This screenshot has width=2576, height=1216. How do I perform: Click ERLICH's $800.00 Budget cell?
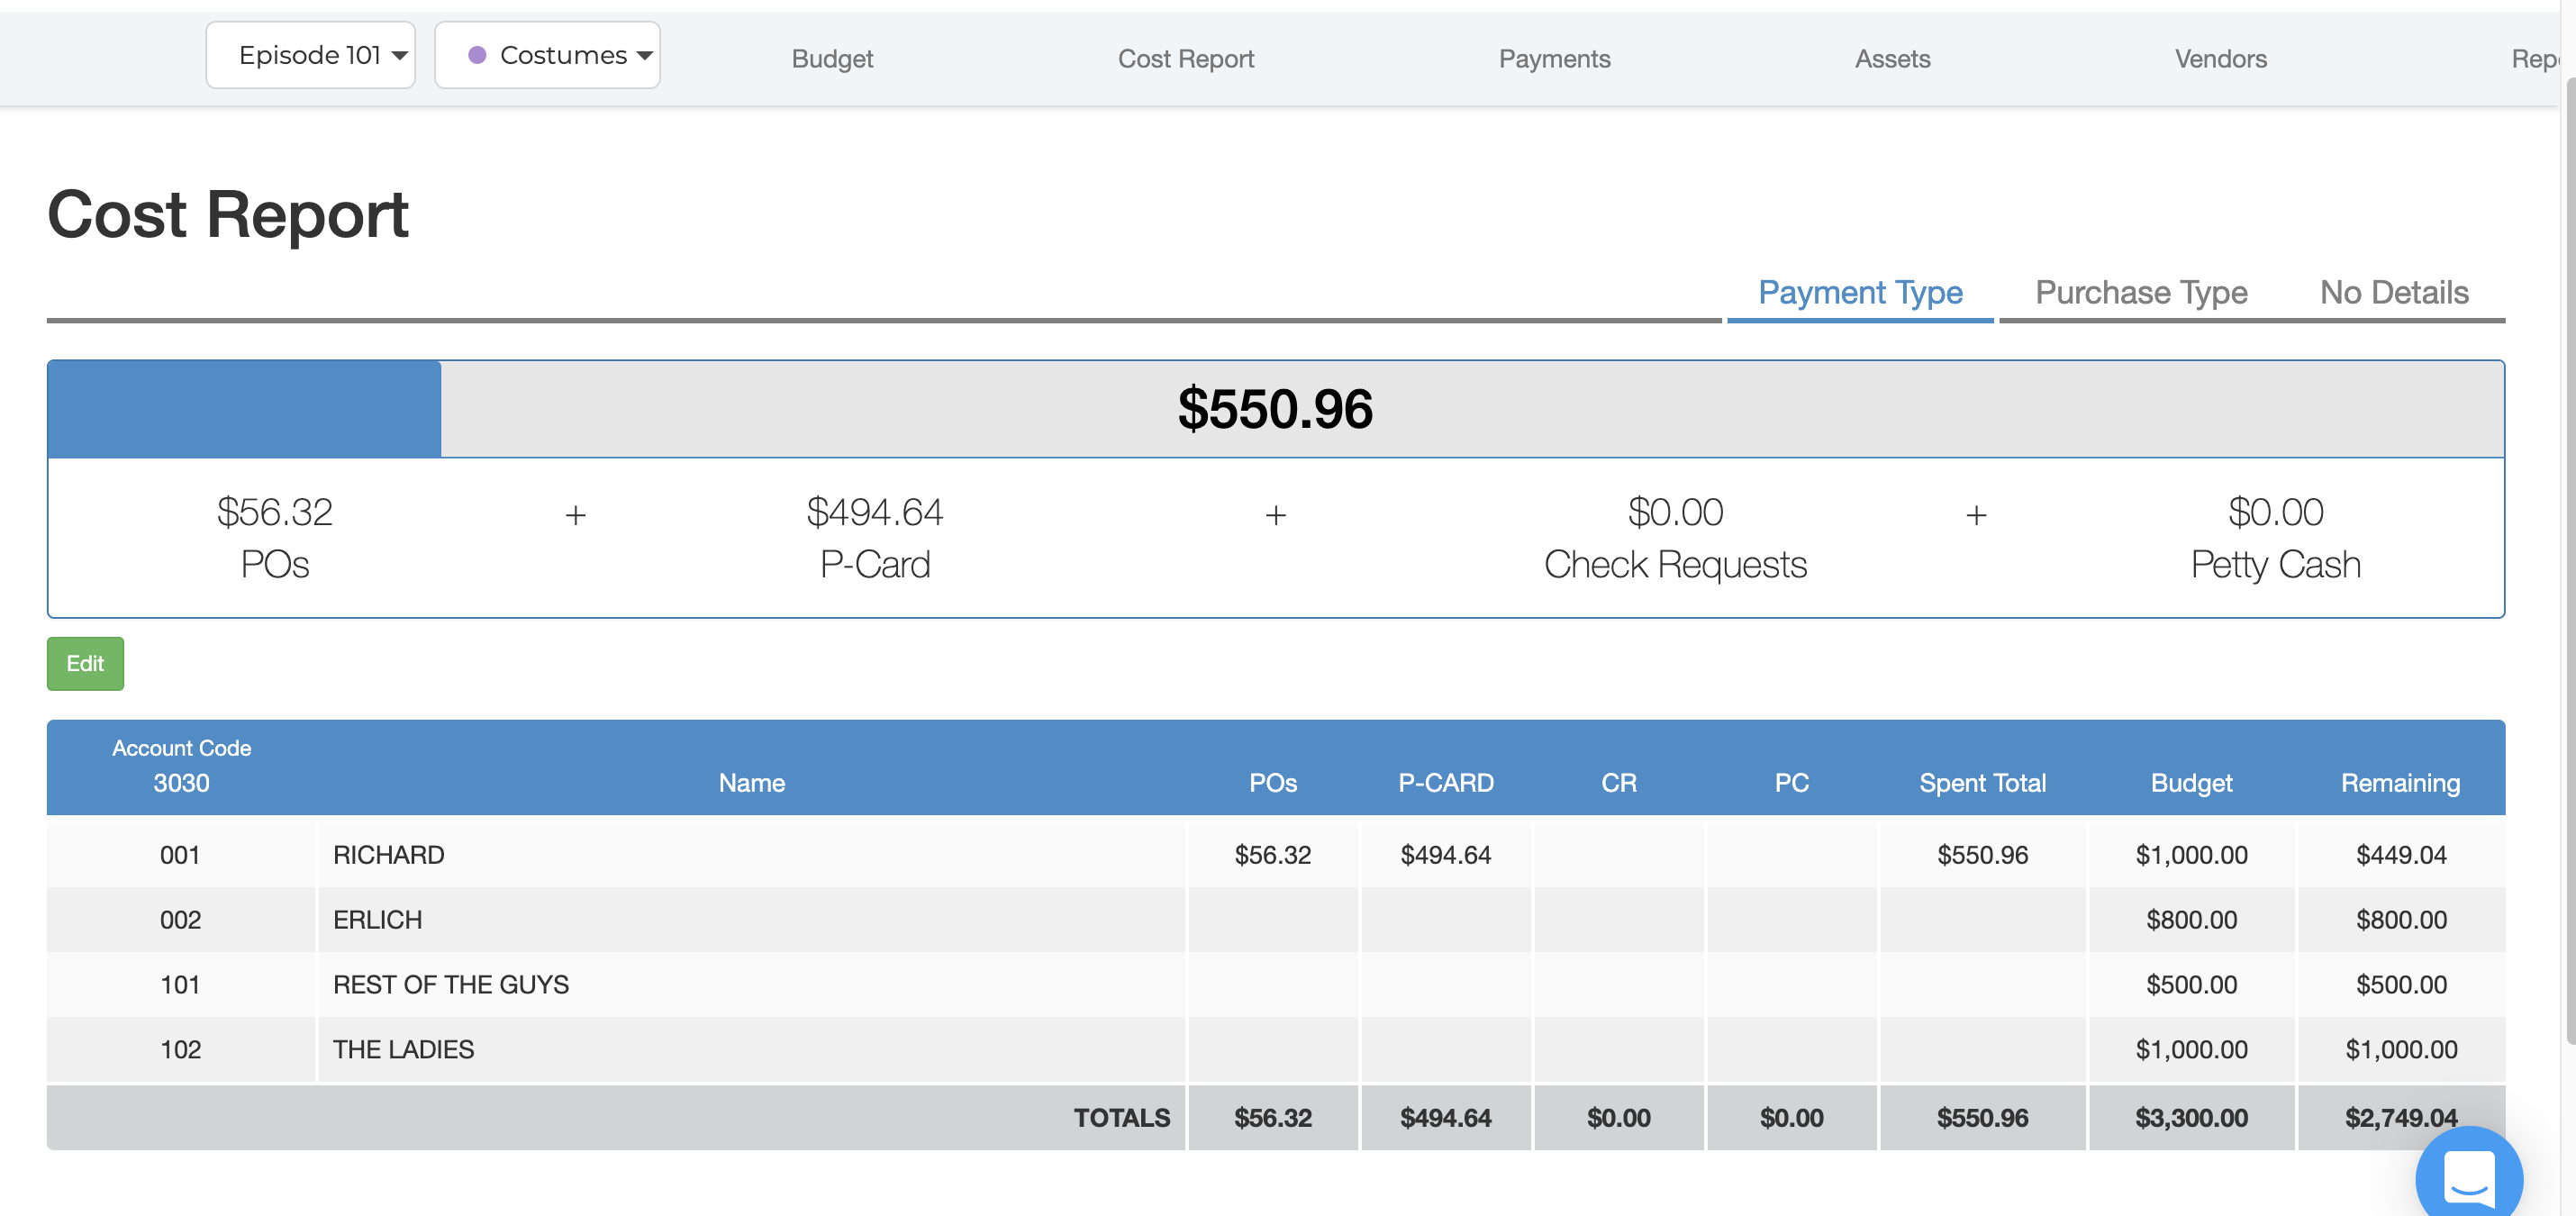[x=2191, y=920]
